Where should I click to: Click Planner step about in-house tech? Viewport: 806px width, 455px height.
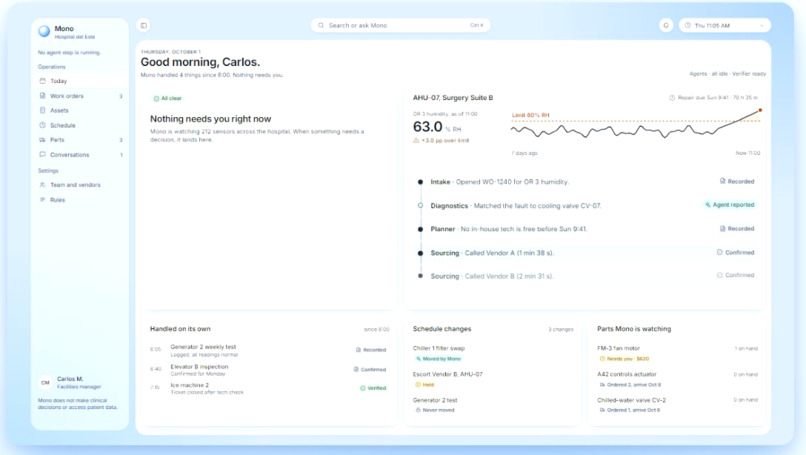coord(508,229)
